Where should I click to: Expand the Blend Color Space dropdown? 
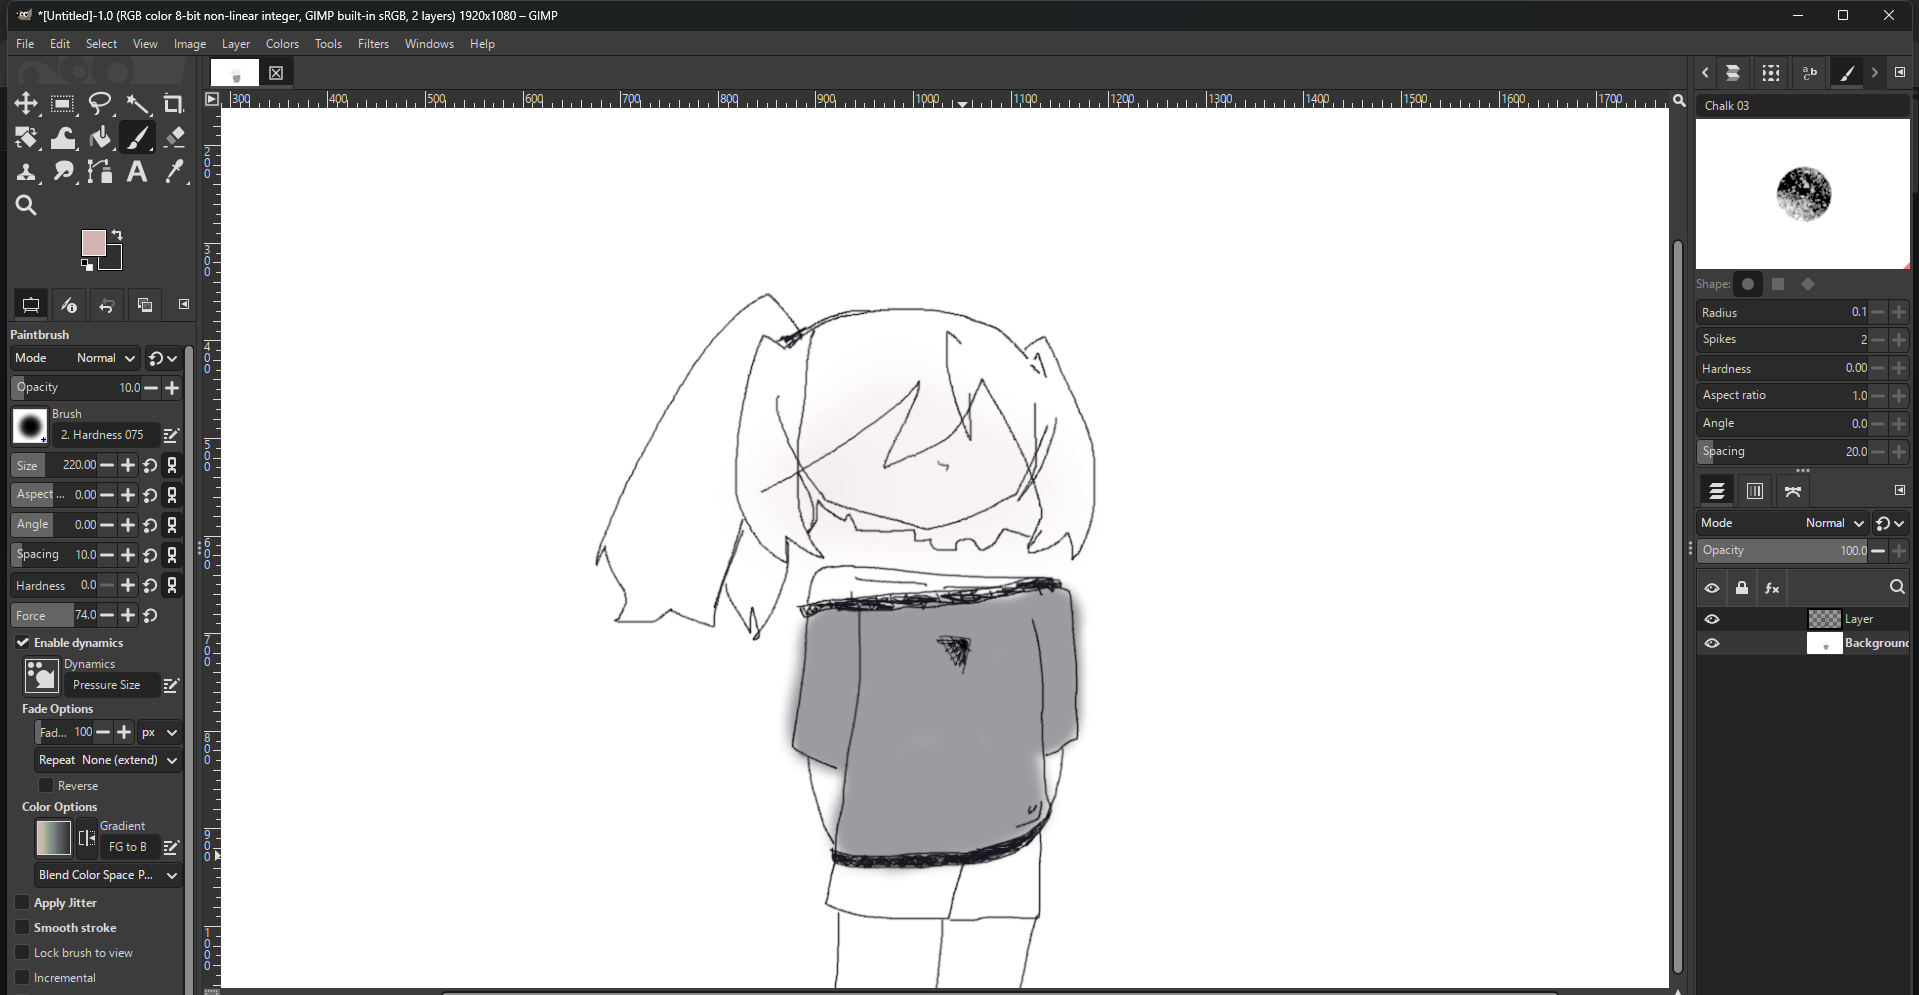[108, 875]
